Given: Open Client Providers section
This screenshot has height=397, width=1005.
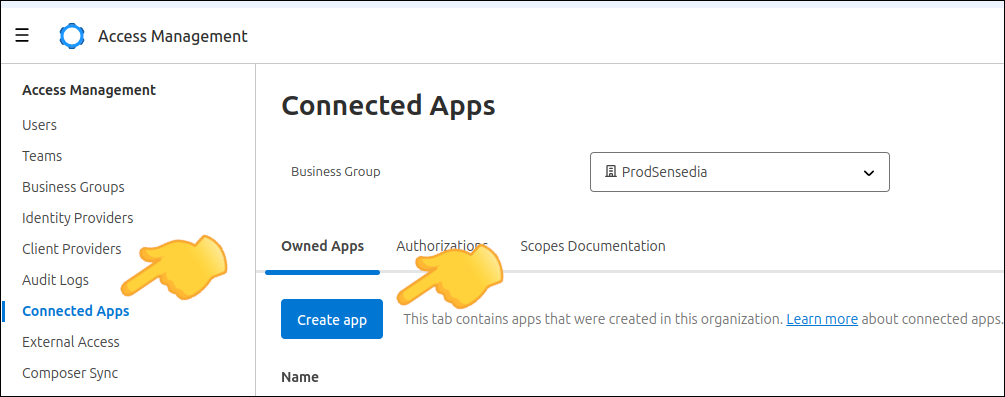Looking at the screenshot, I should point(71,249).
